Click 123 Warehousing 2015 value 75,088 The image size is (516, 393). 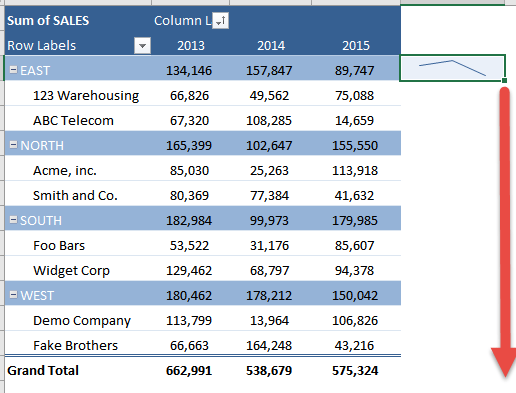pyautogui.click(x=354, y=96)
